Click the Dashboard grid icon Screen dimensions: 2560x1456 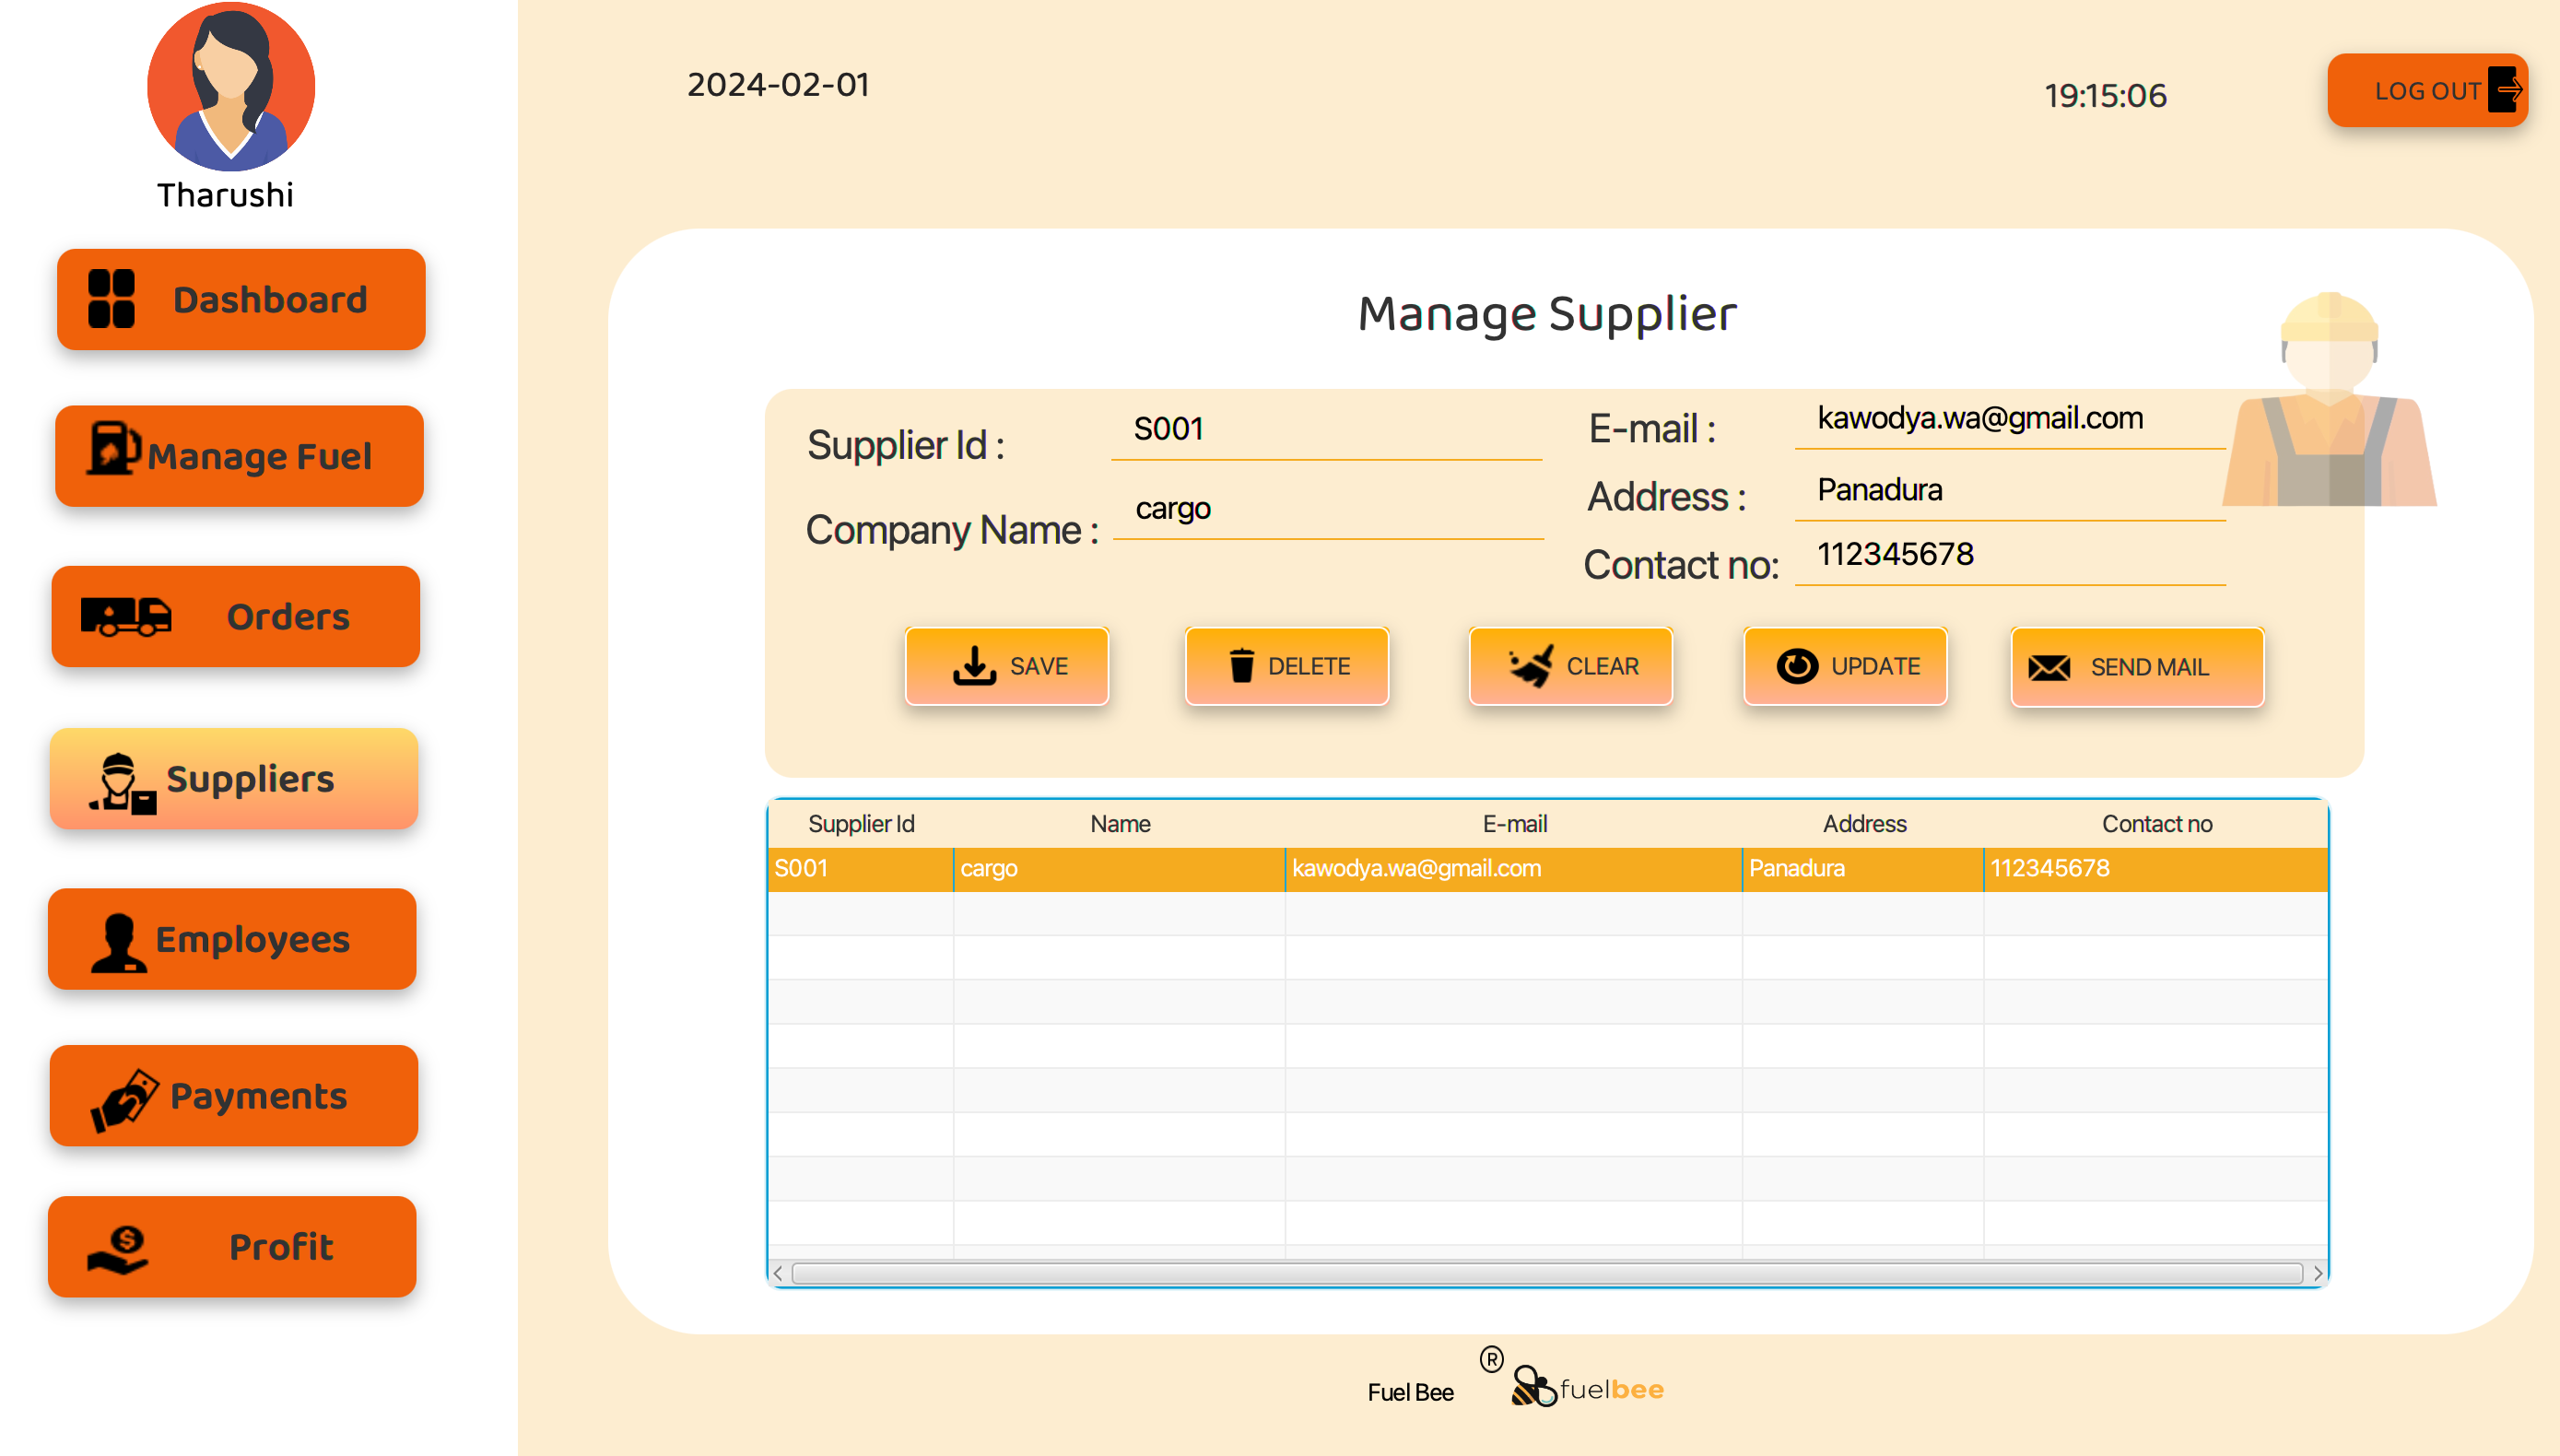(111, 298)
